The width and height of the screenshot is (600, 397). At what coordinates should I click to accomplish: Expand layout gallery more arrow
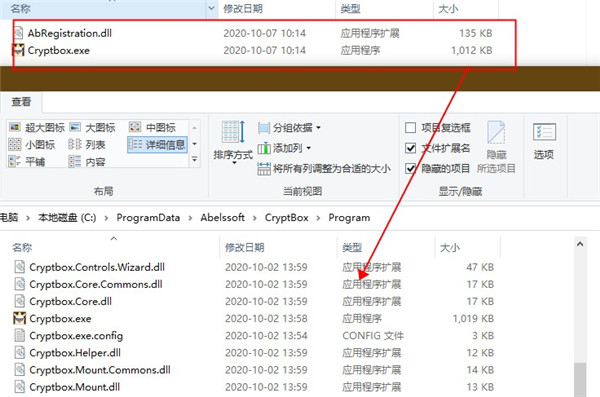(x=194, y=158)
